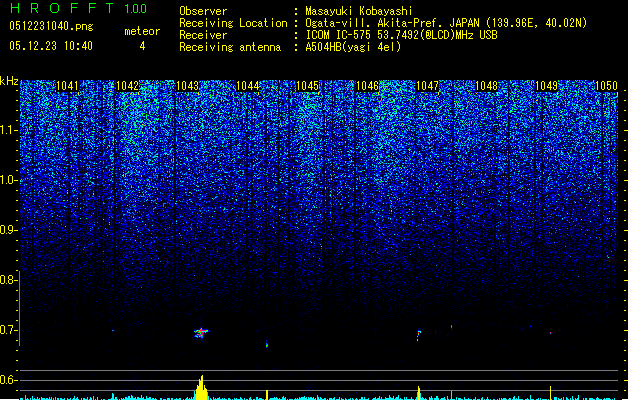This screenshot has height=400, width=629.
Task: Click the 0.7 kHz axis tick label
Action: 8,330
